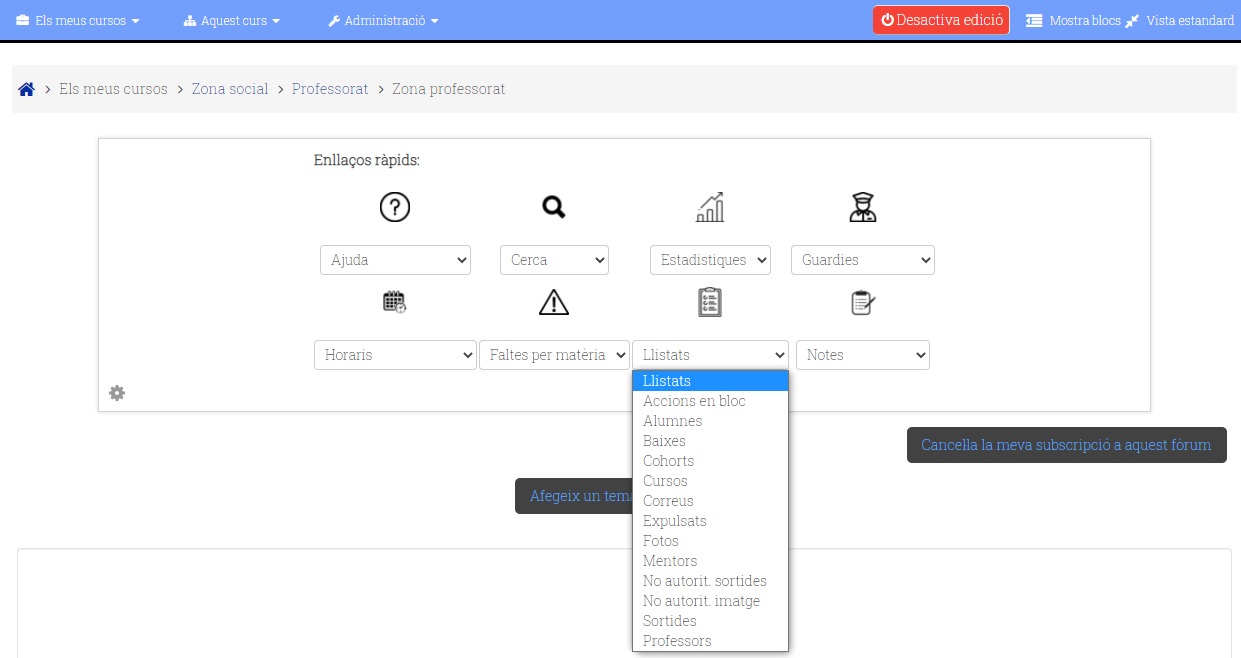Screen dimensions: 1241x658
Task: Click Cancel·la la meva subscripció button
Action: (1066, 445)
